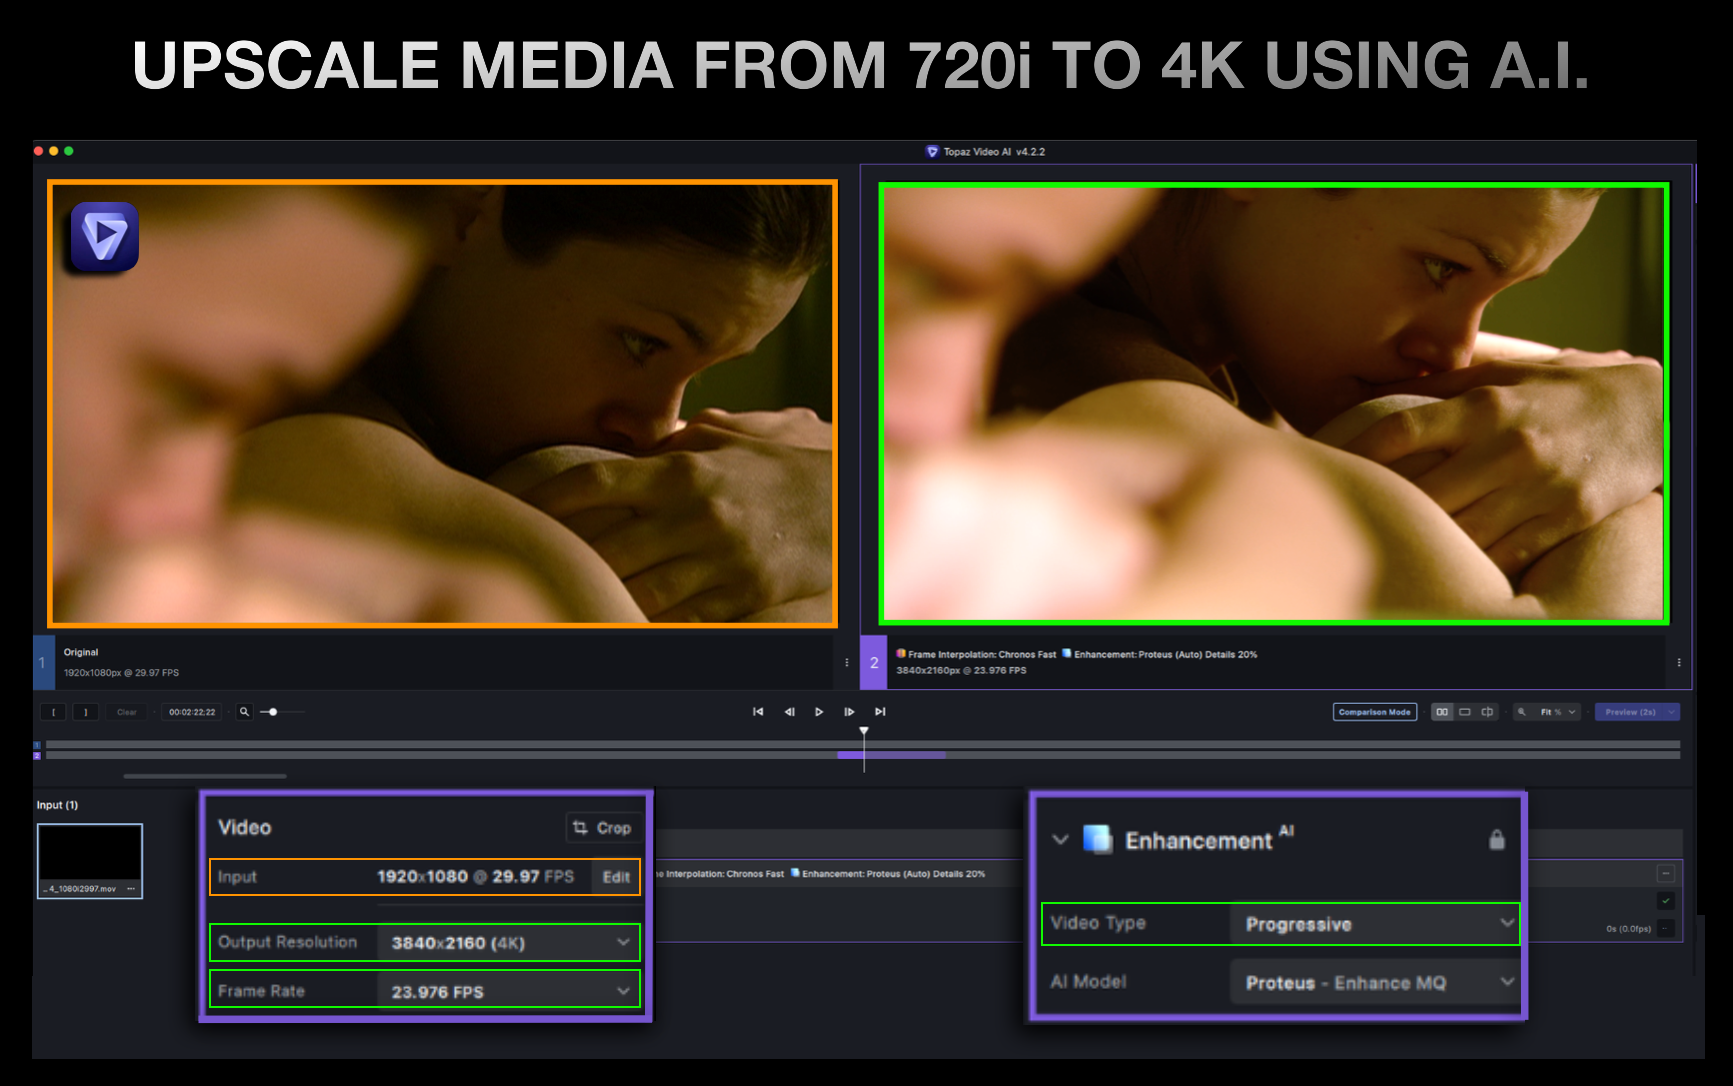Click the Enhancement lock icon
Viewport: 1733px width, 1086px height.
(1497, 839)
